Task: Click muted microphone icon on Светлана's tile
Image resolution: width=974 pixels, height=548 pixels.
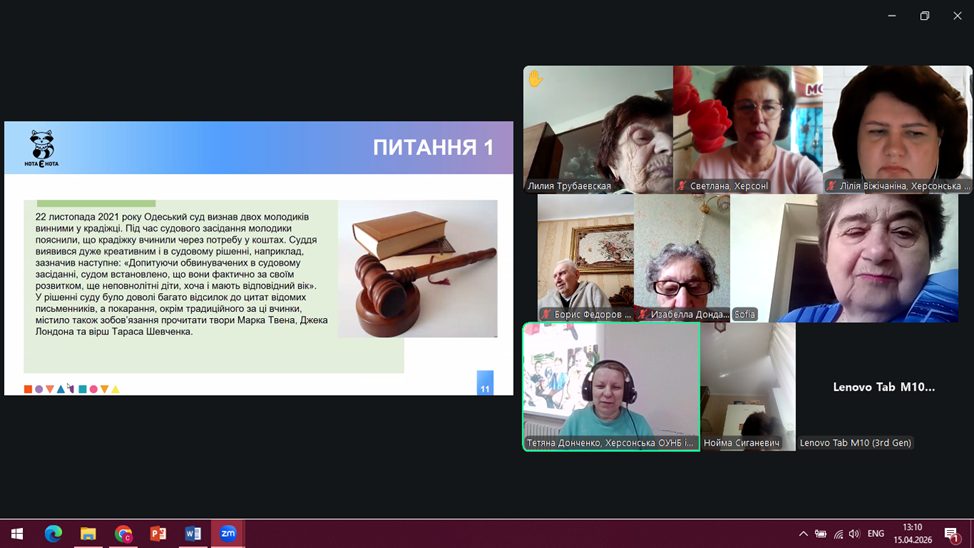Action: pyautogui.click(x=681, y=186)
